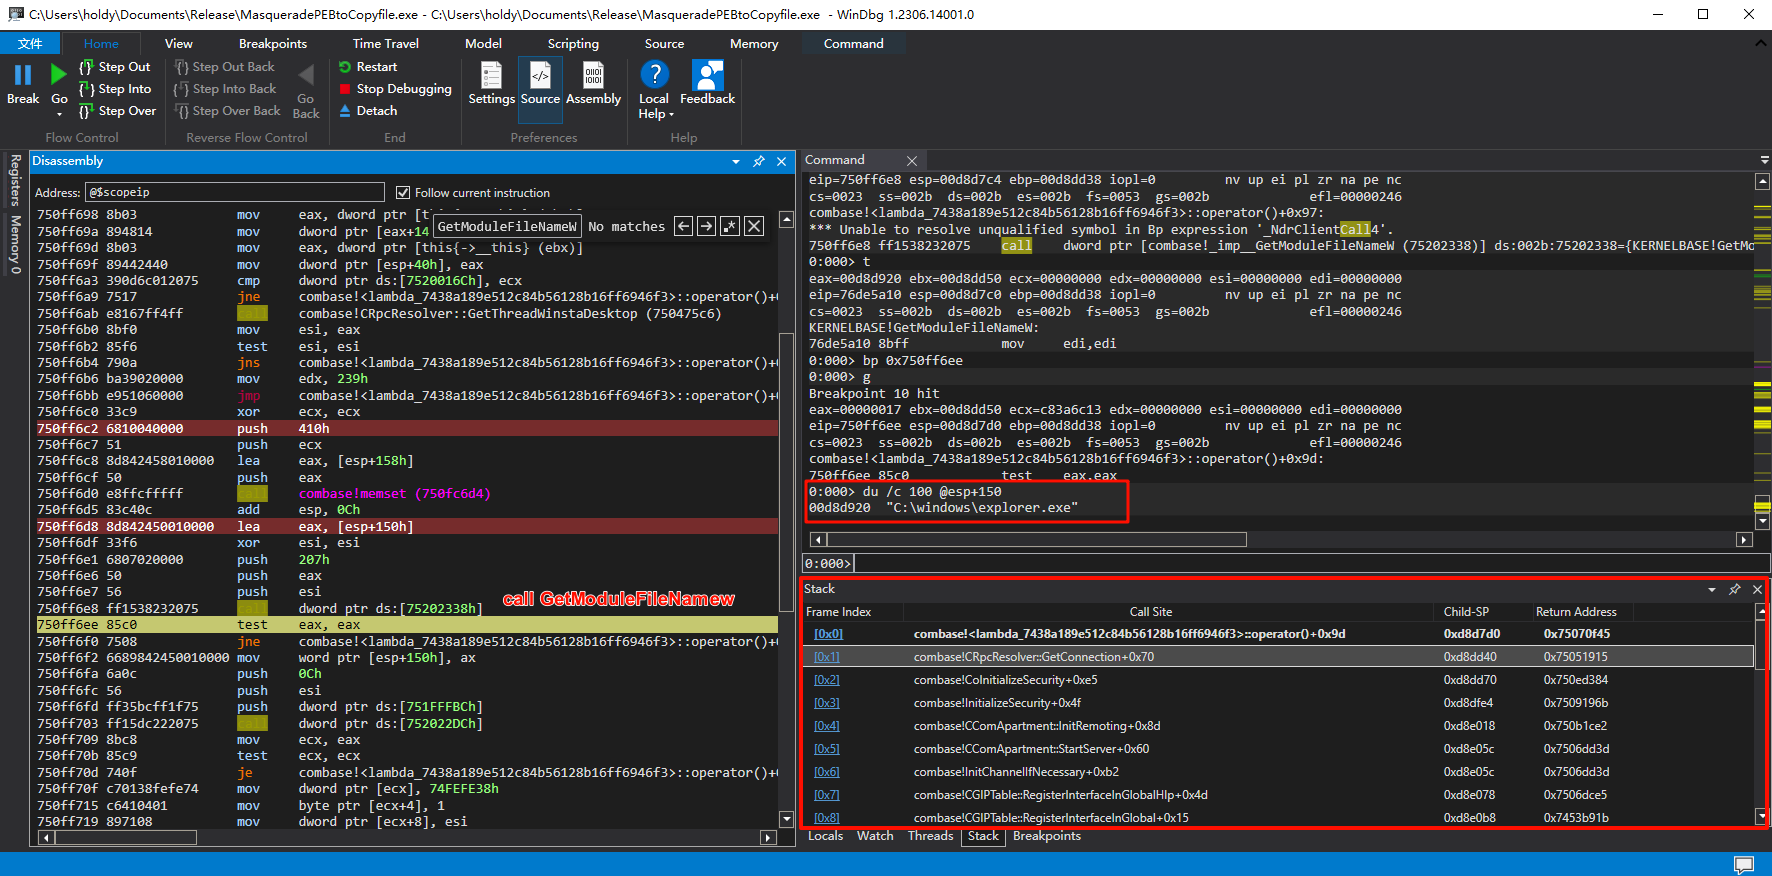The image size is (1772, 876).
Task: Switch to Breakpoints bottom tab
Action: click(x=1046, y=836)
